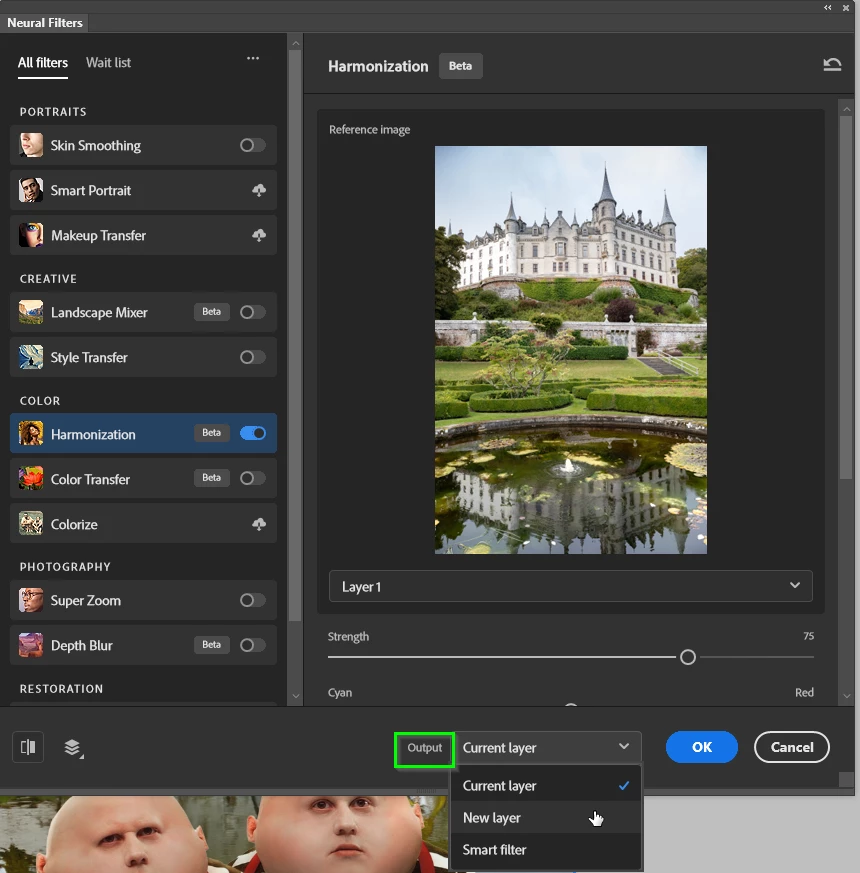Click the PORTRAITS section heading
Image resolution: width=860 pixels, height=873 pixels.
(x=53, y=112)
